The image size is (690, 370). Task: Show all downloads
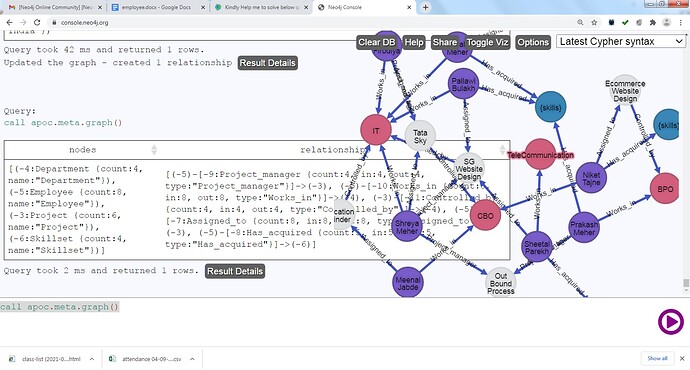pyautogui.click(x=657, y=359)
